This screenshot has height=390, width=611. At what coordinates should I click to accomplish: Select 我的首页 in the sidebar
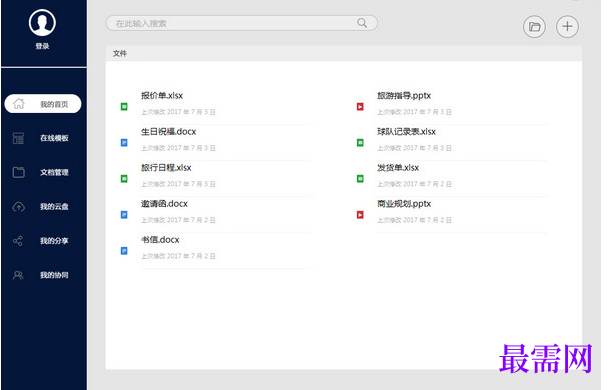tap(43, 104)
